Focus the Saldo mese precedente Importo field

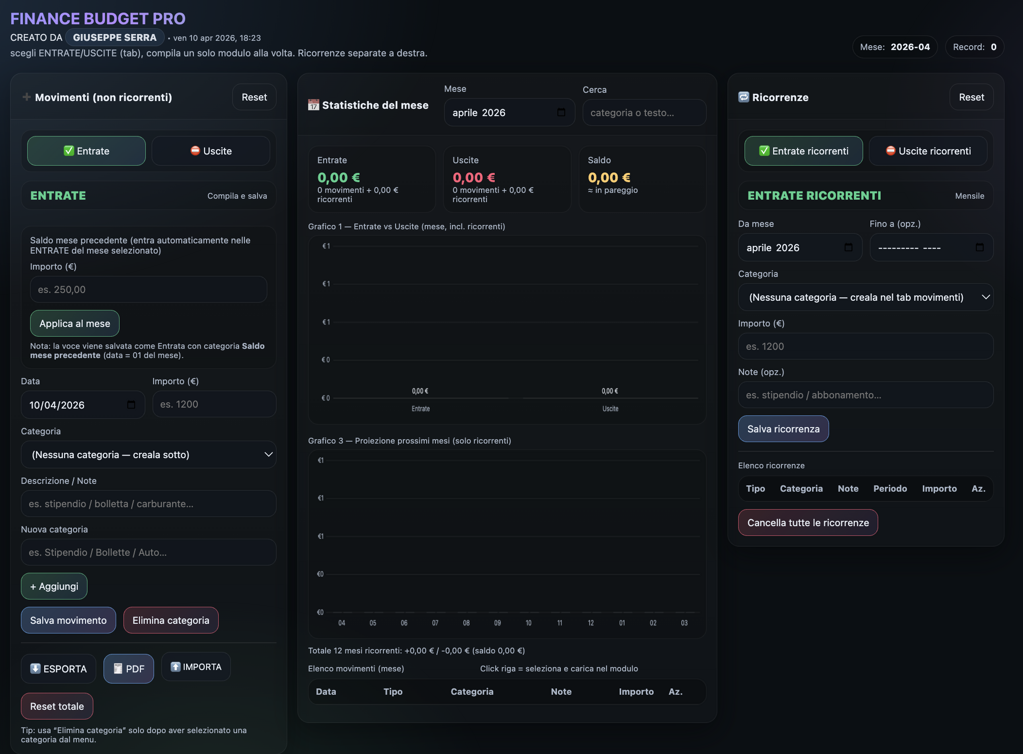(148, 290)
